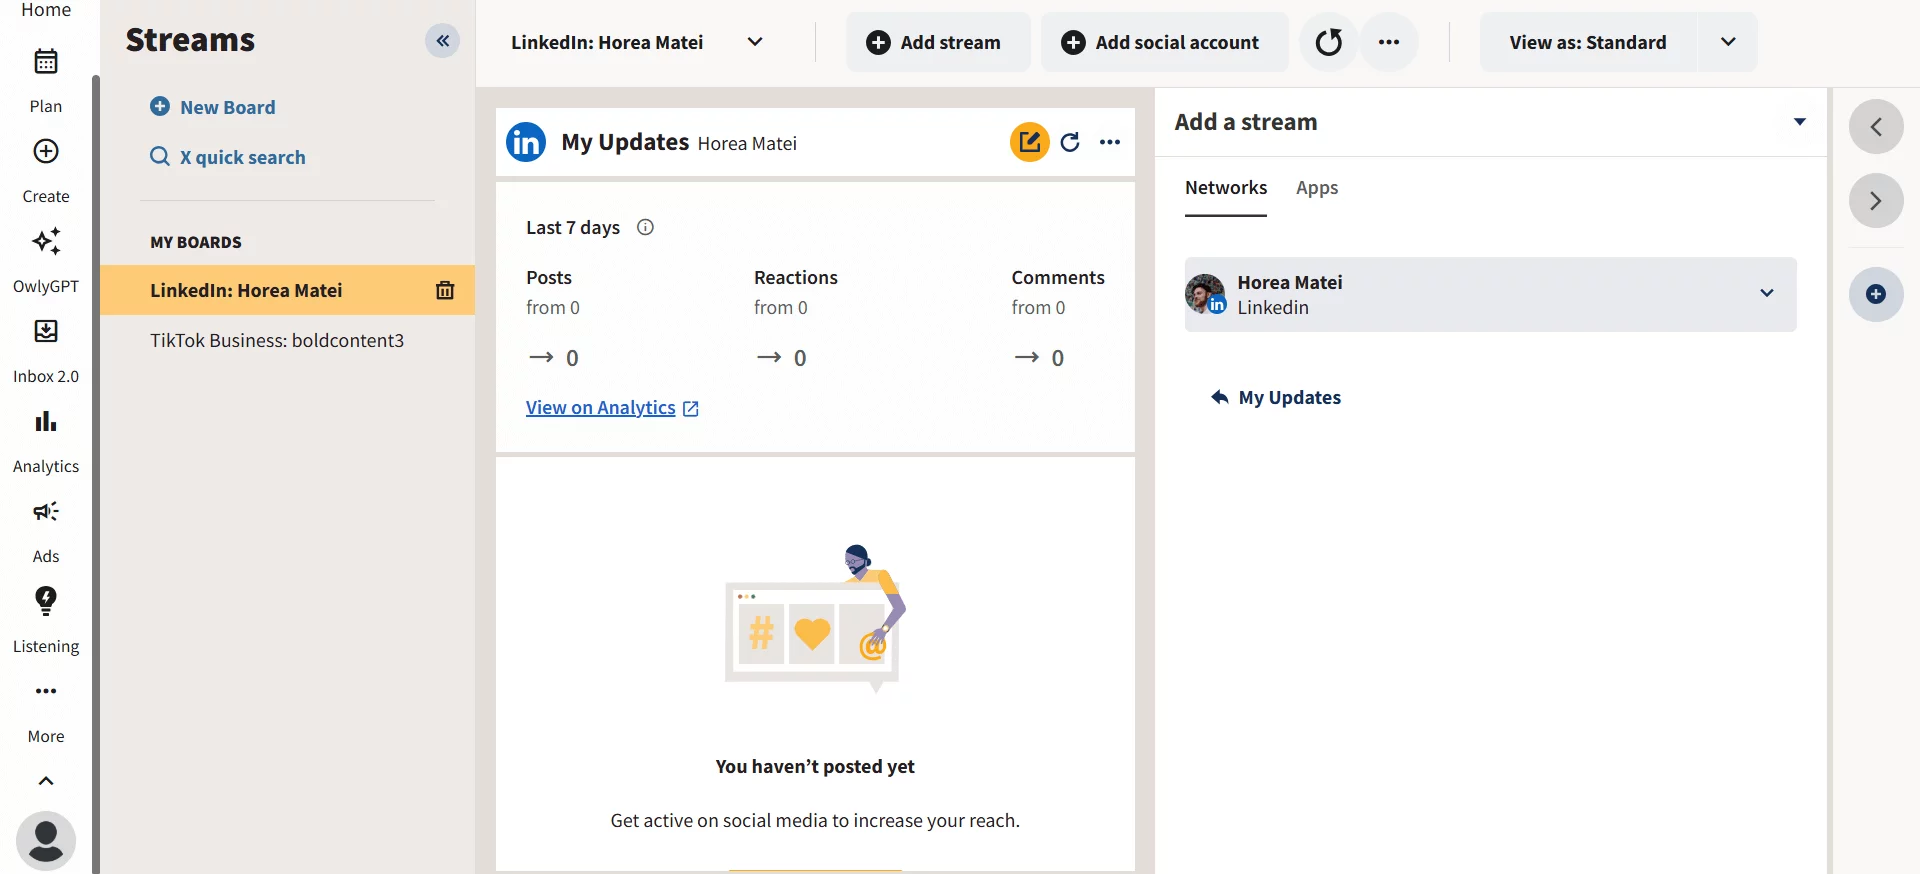The width and height of the screenshot is (1920, 874).
Task: Click View as: Standard button
Action: pyautogui.click(x=1588, y=42)
